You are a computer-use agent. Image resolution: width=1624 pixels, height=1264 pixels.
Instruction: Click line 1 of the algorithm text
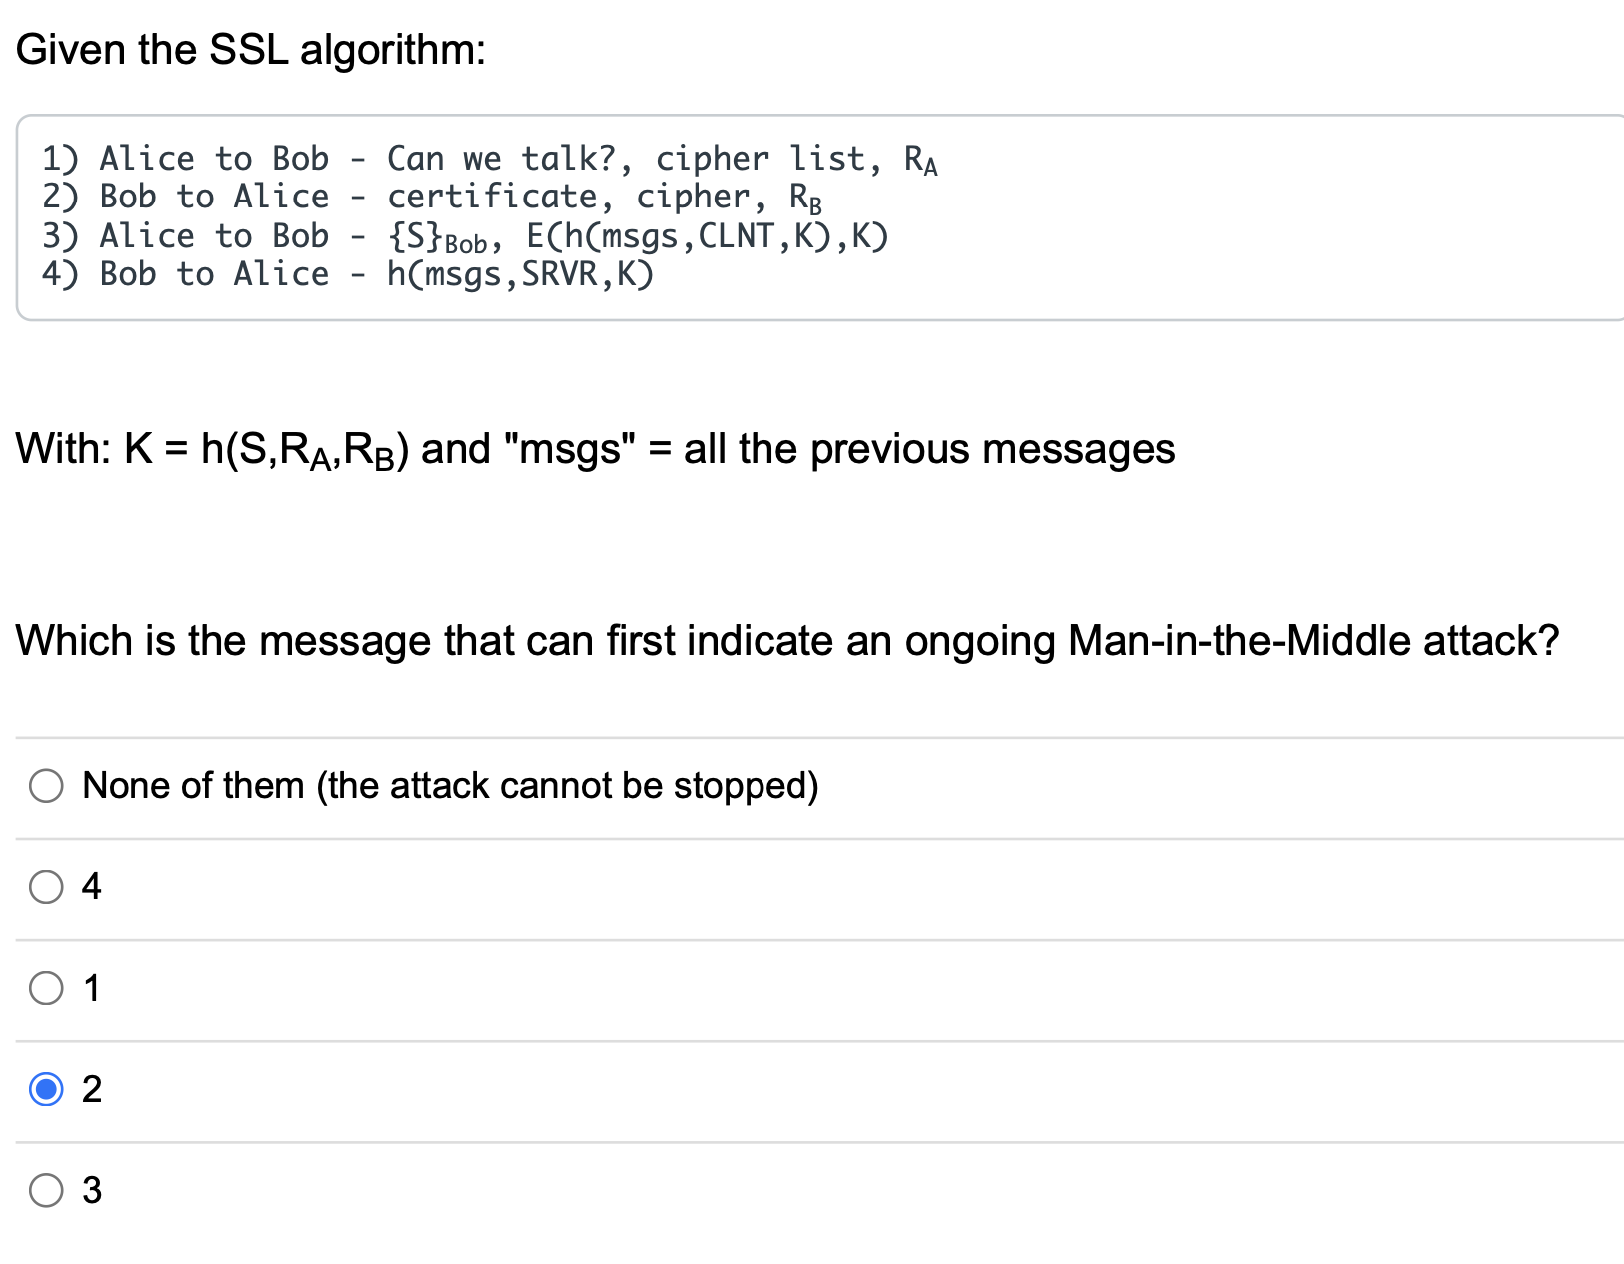(x=488, y=156)
